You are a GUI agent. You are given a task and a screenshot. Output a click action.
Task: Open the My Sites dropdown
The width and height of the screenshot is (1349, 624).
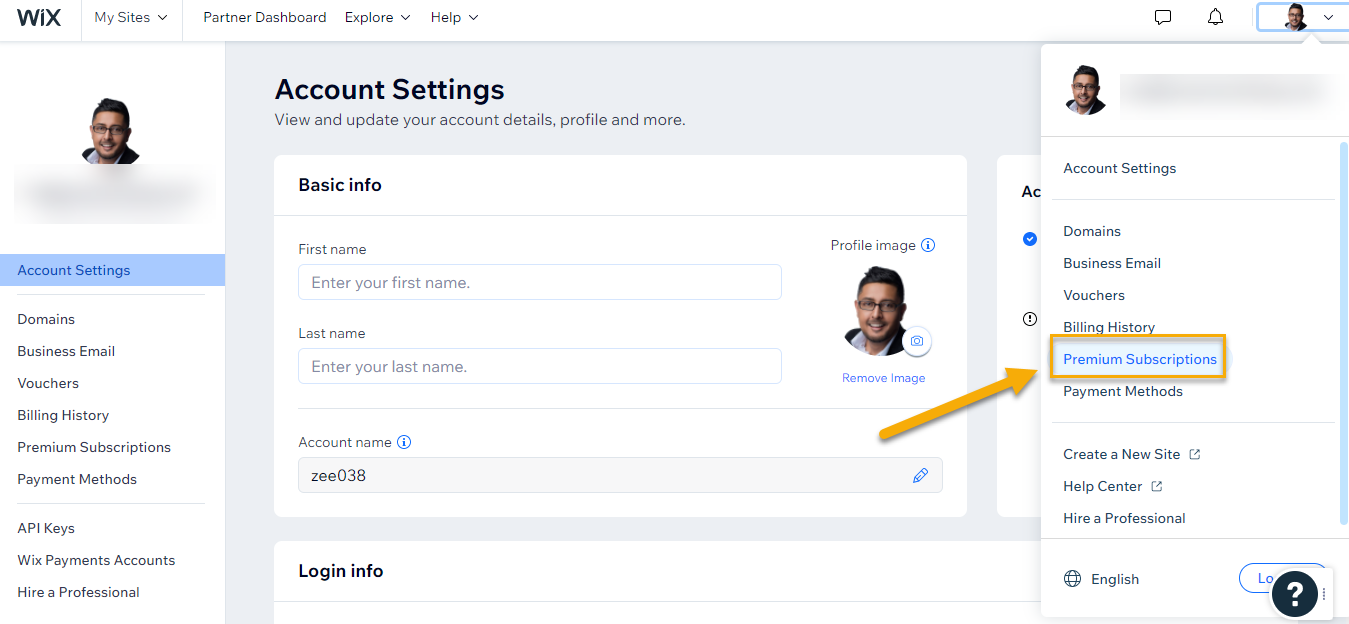[x=130, y=17]
